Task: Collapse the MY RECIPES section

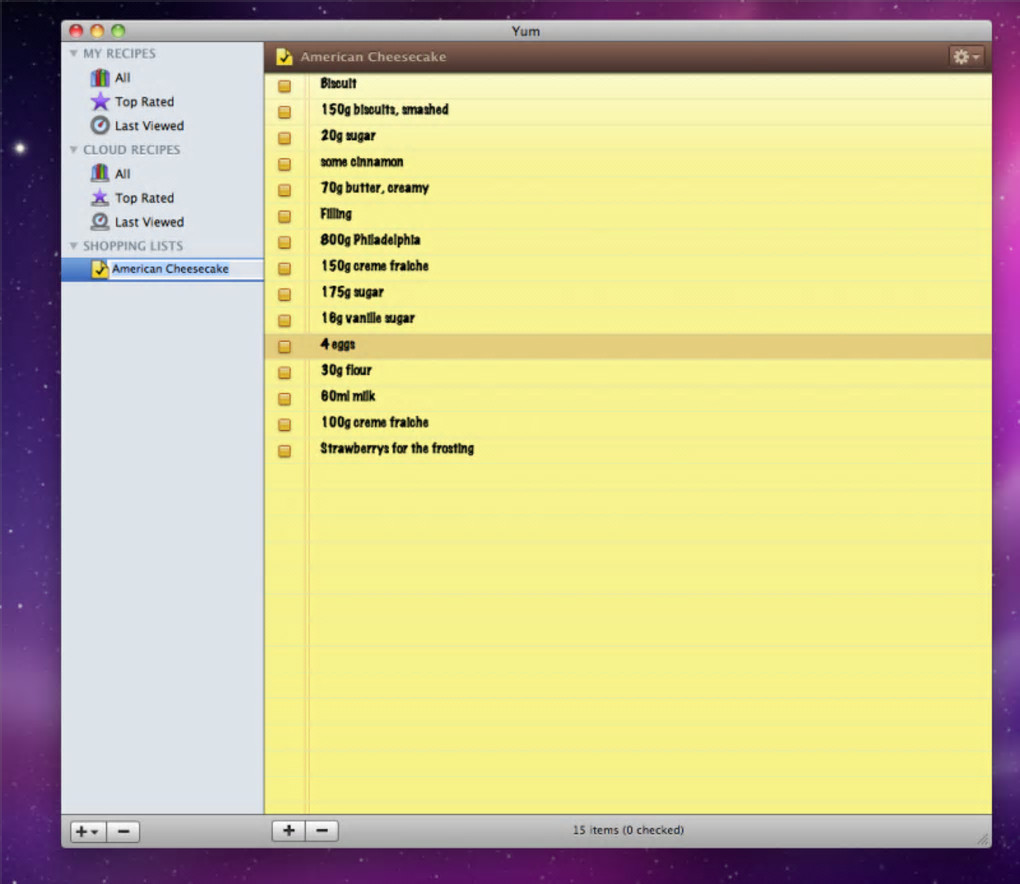Action: [74, 53]
